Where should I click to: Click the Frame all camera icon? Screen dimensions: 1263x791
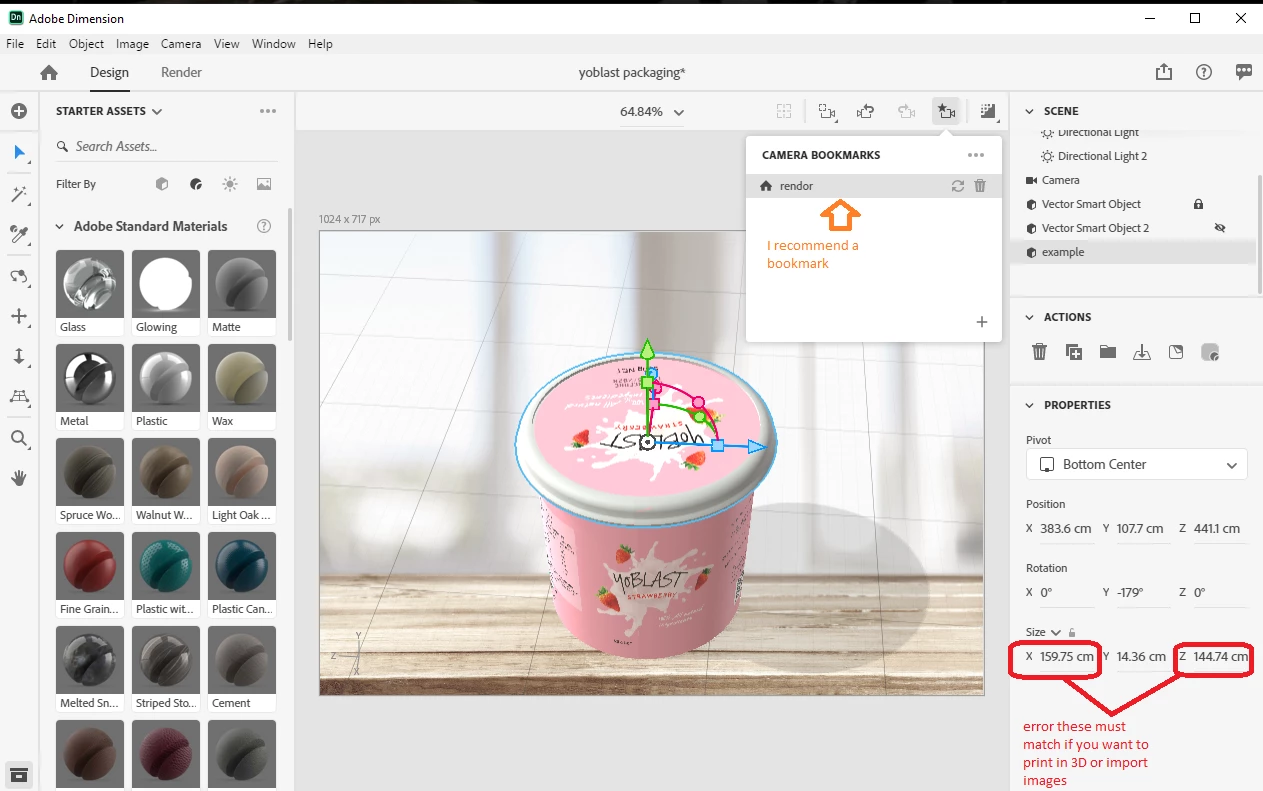(827, 112)
